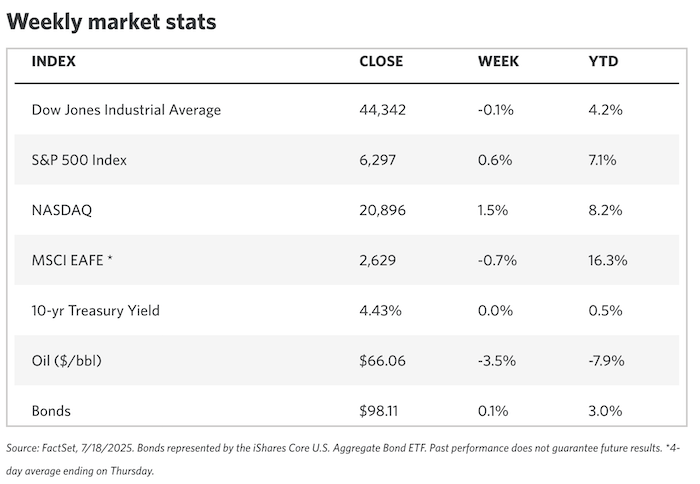Select the MSCI EAFE row label
Viewport: 700px width, 484px height.
pyautogui.click(x=73, y=260)
